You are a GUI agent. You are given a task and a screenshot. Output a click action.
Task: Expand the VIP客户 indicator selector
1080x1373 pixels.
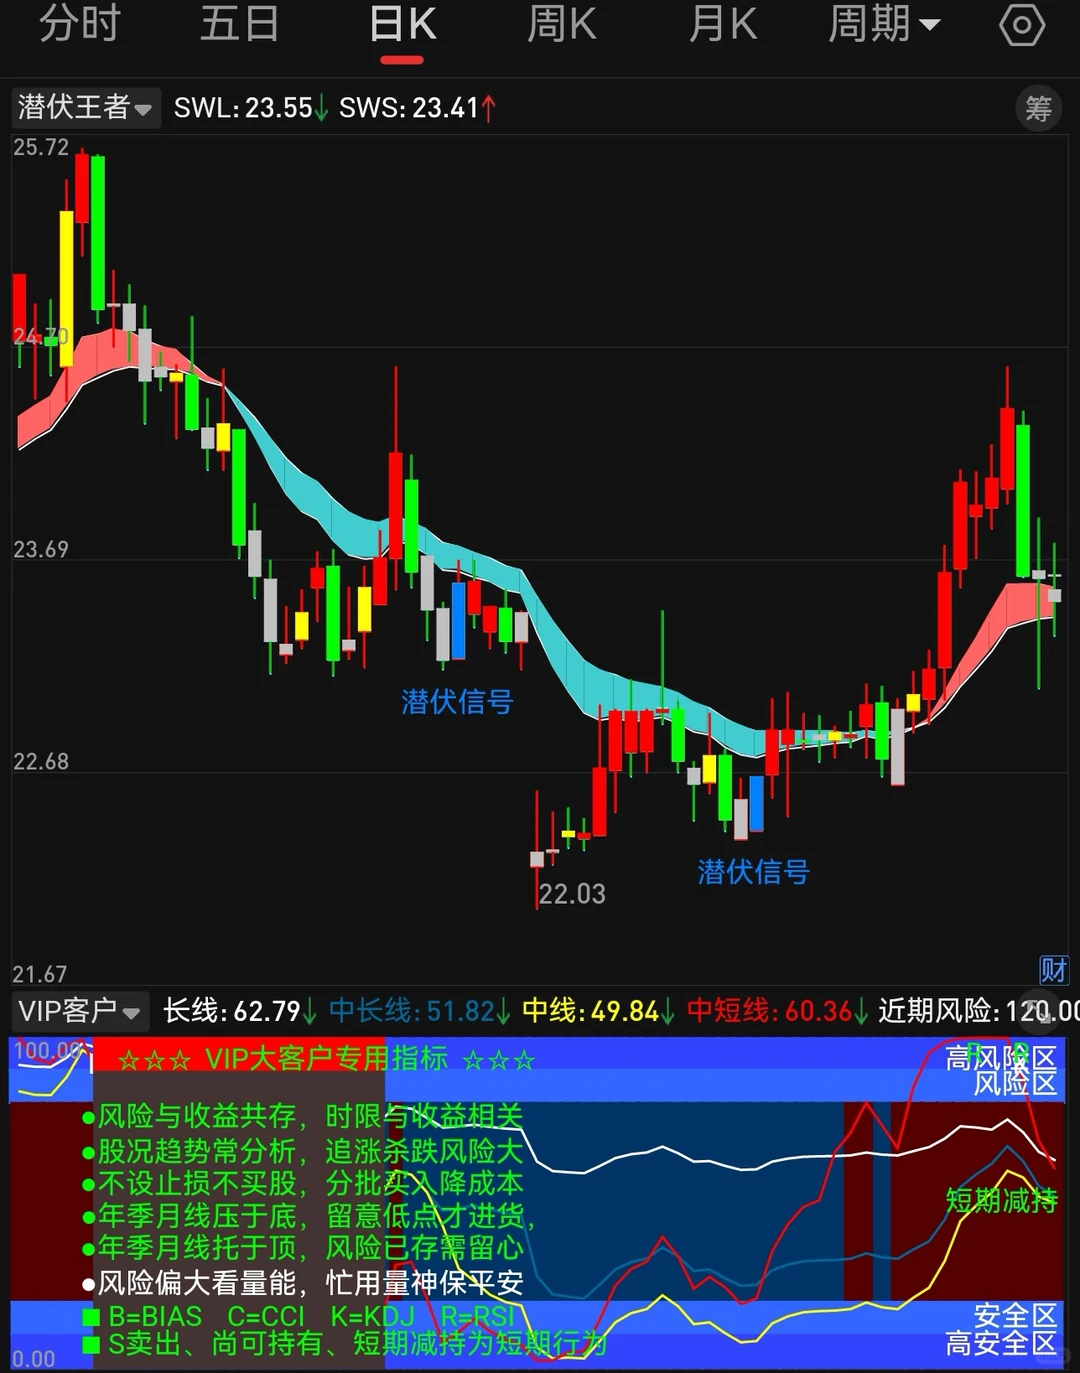tap(79, 1012)
